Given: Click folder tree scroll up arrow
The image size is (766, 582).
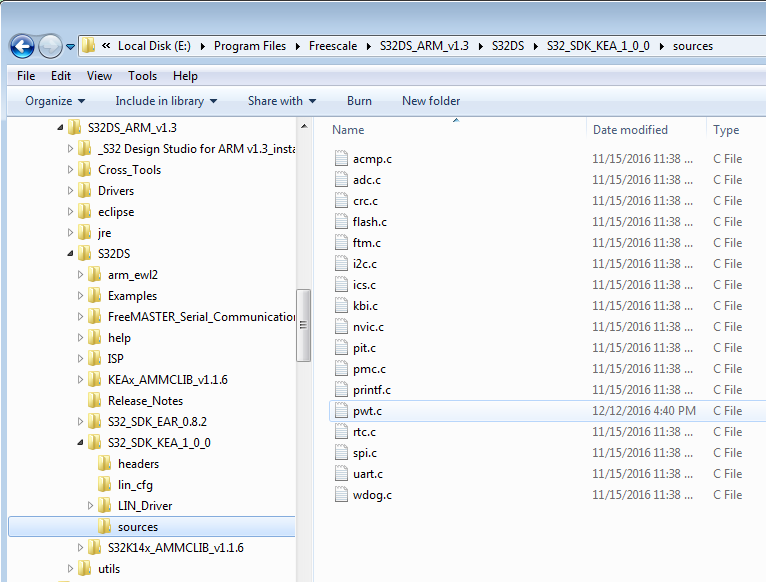Looking at the screenshot, I should (304, 126).
